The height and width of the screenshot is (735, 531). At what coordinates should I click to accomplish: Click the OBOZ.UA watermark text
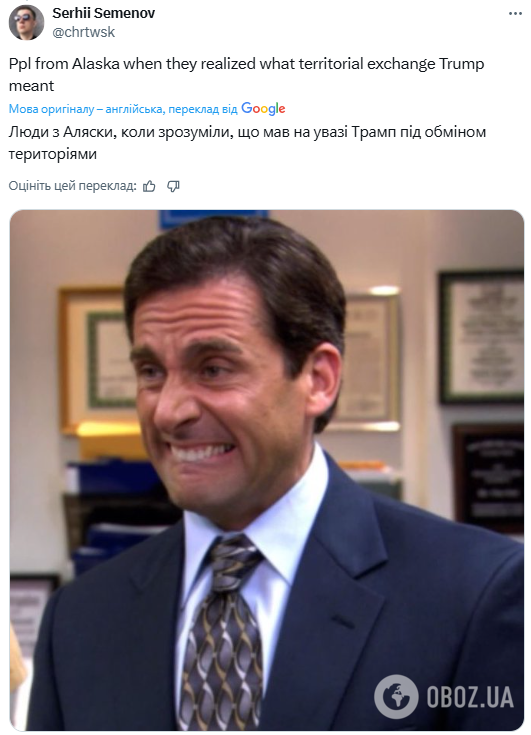[470, 697]
